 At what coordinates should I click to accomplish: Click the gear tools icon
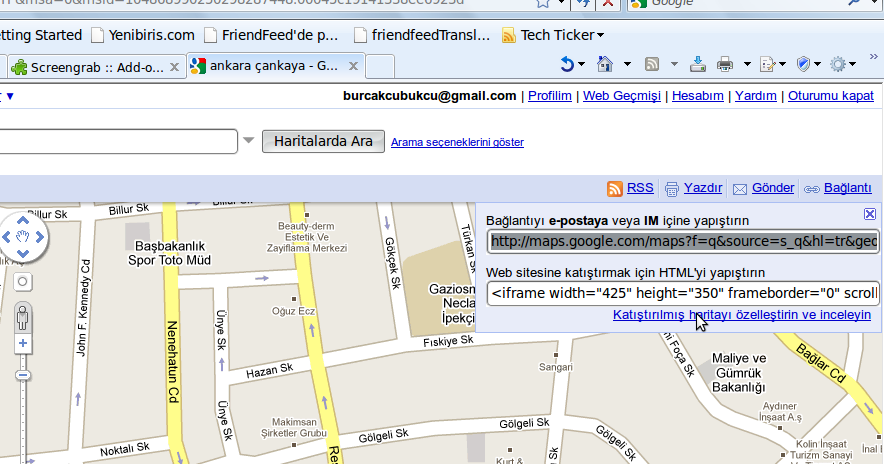coord(838,64)
